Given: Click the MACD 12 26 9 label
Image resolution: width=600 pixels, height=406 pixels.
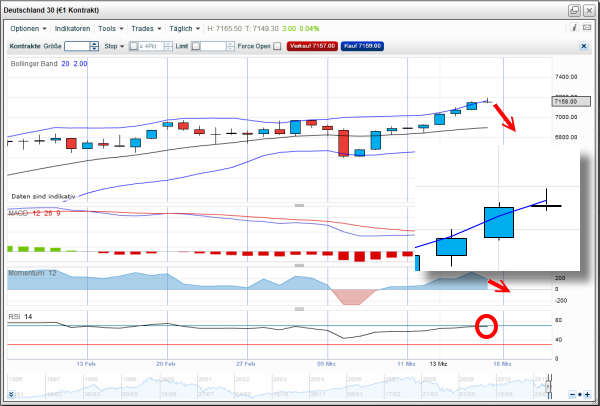Looking at the screenshot, I should coord(34,213).
